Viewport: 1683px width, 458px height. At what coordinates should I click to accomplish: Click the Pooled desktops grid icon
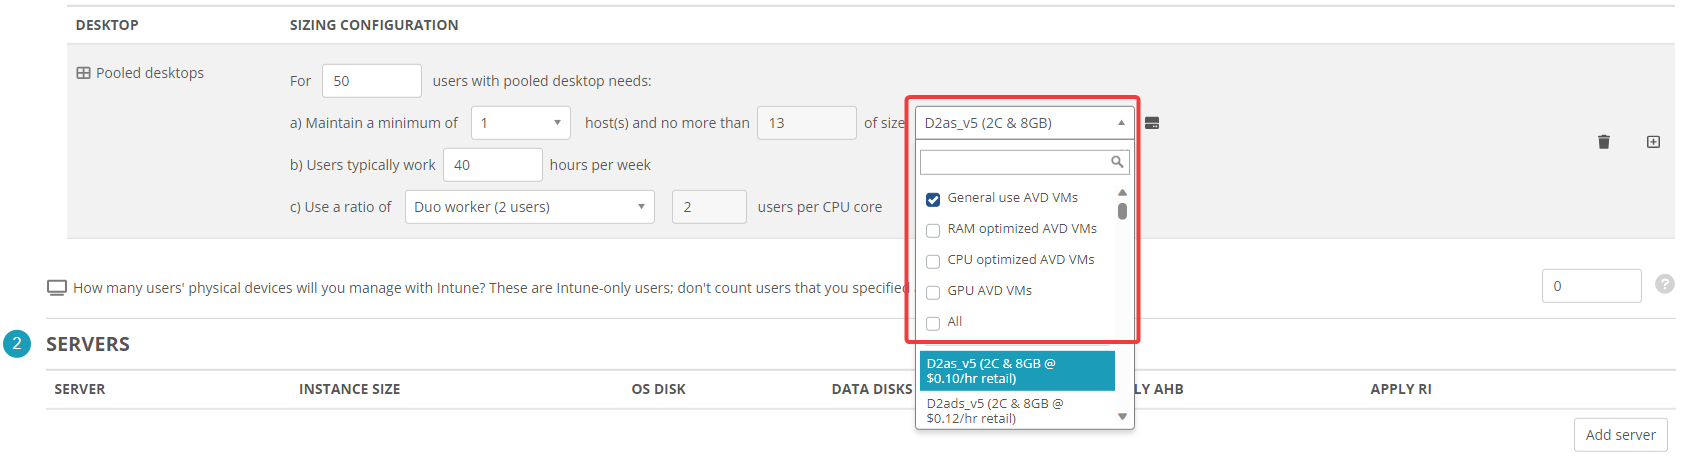(84, 73)
